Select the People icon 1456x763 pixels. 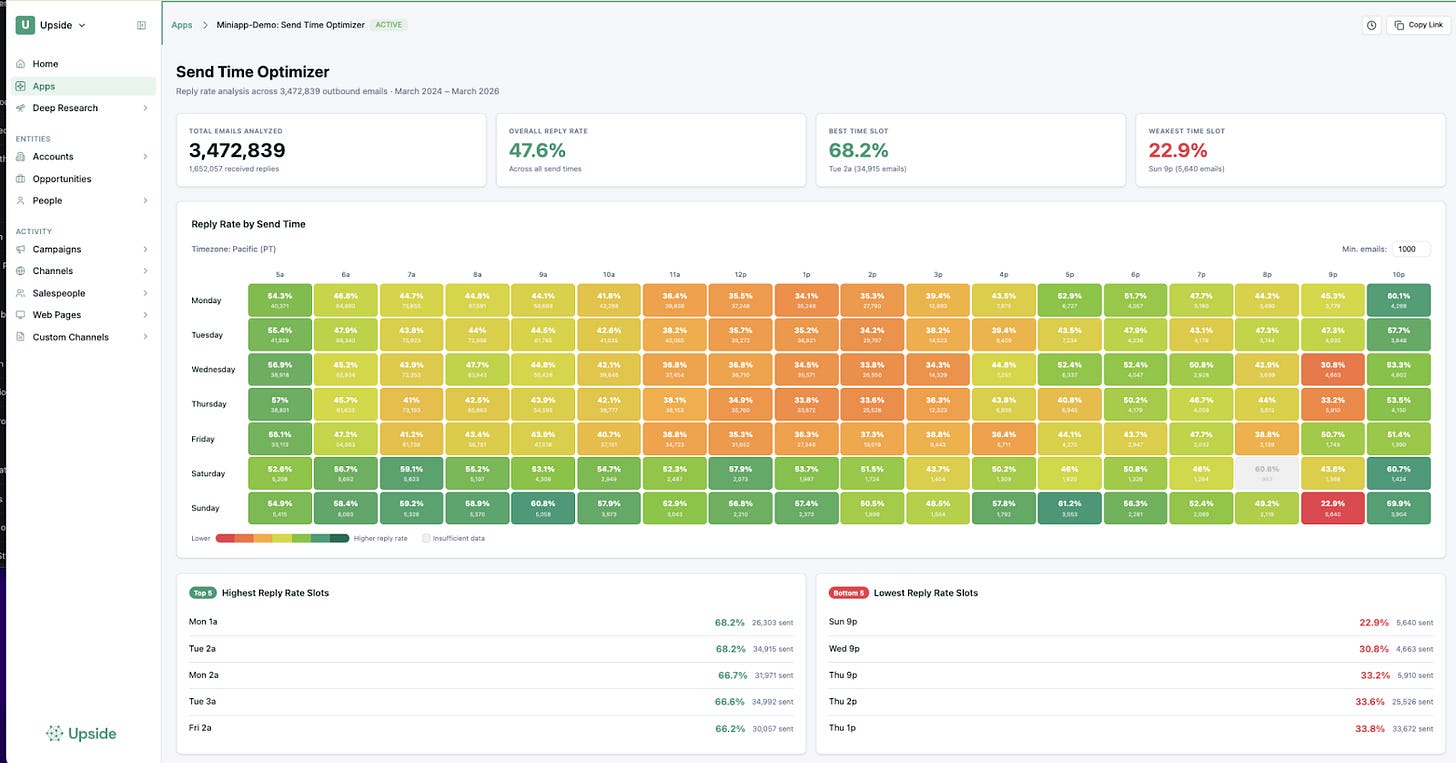pos(21,200)
